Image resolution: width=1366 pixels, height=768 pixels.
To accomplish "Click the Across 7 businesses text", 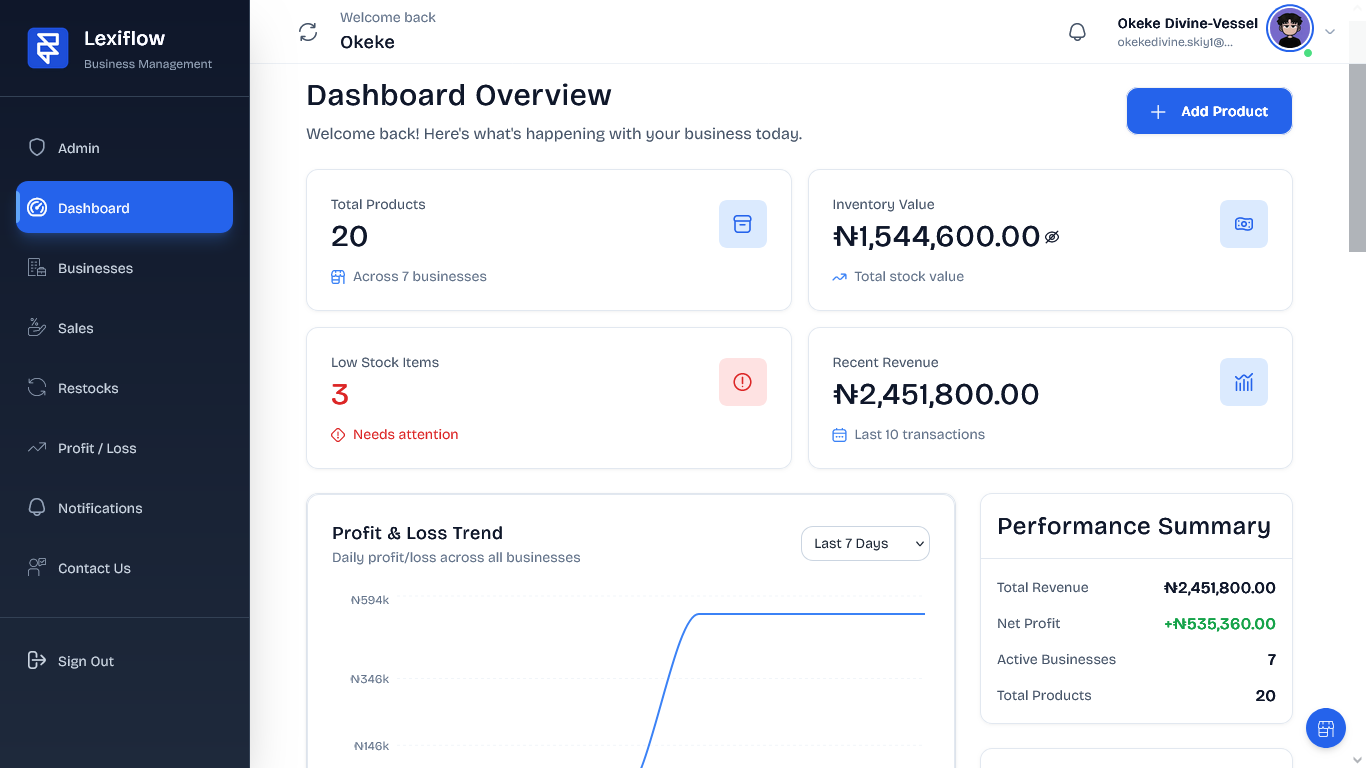I will (420, 277).
